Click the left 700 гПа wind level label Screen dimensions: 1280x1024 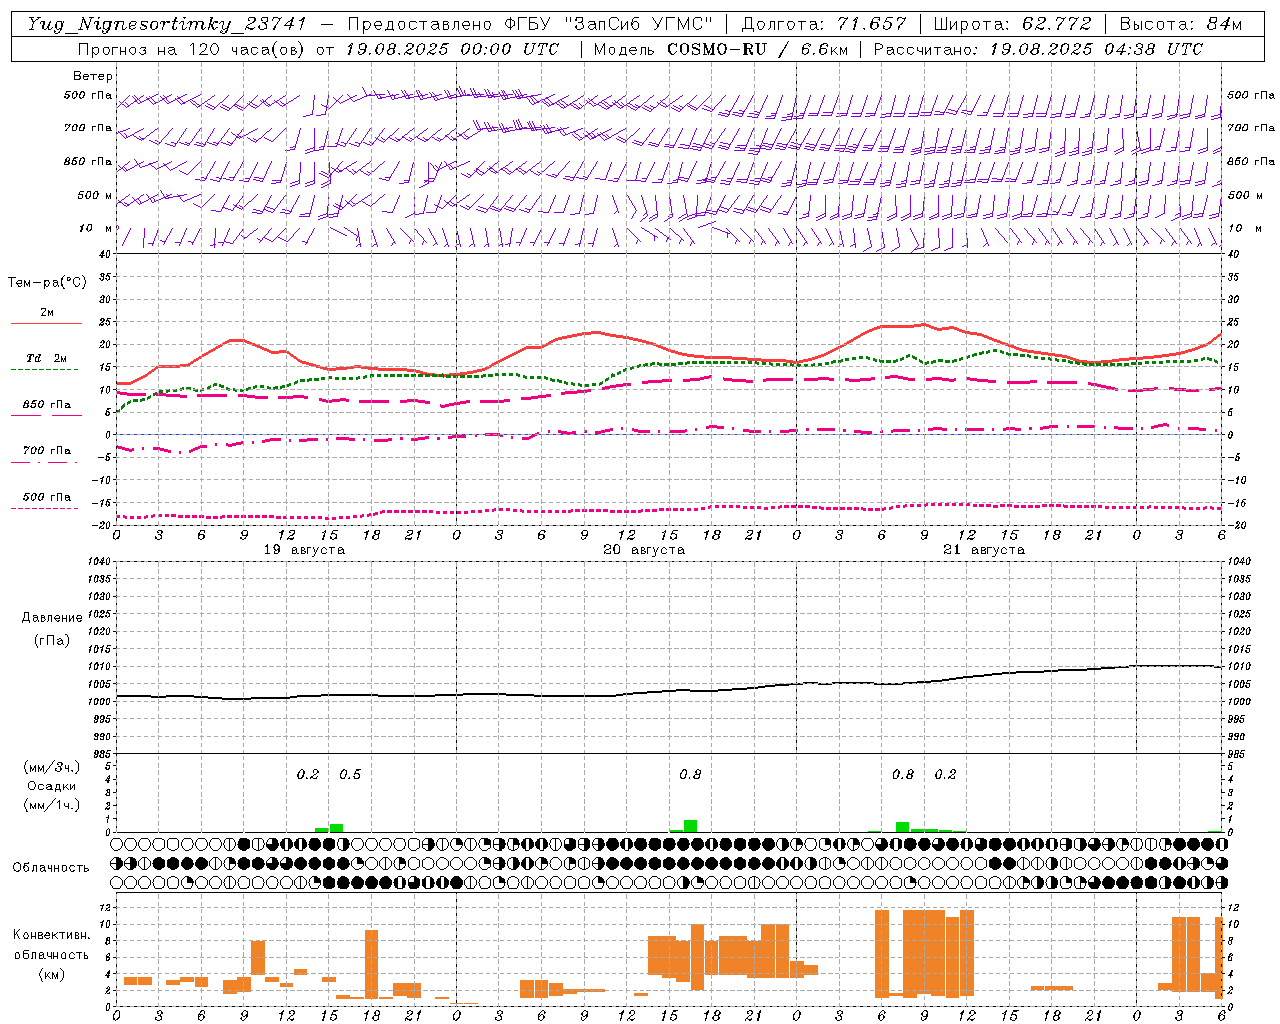(88, 128)
